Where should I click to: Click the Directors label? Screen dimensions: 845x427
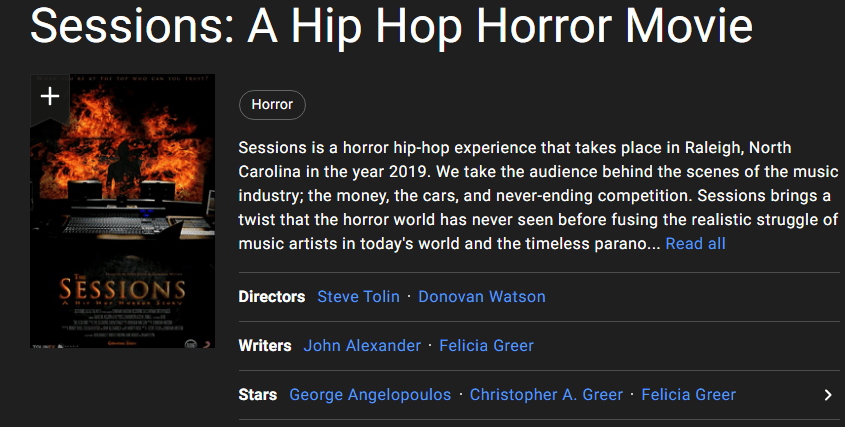(272, 297)
